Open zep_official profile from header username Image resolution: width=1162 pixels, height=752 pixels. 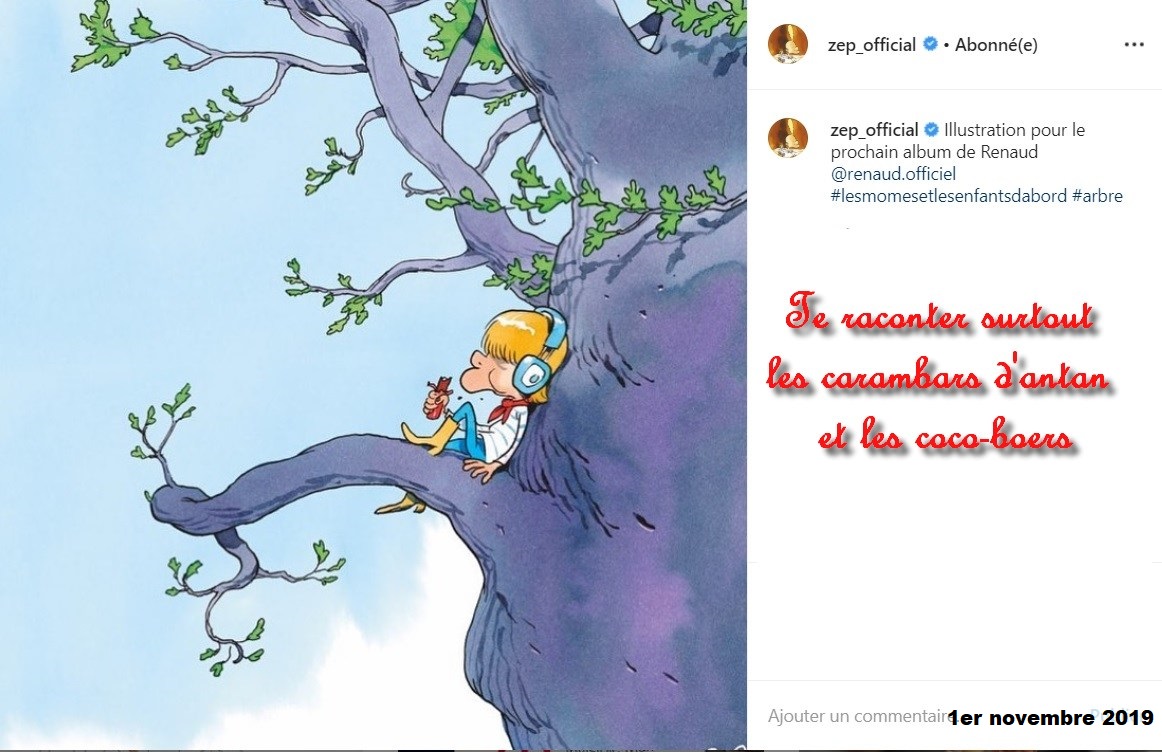click(x=872, y=44)
